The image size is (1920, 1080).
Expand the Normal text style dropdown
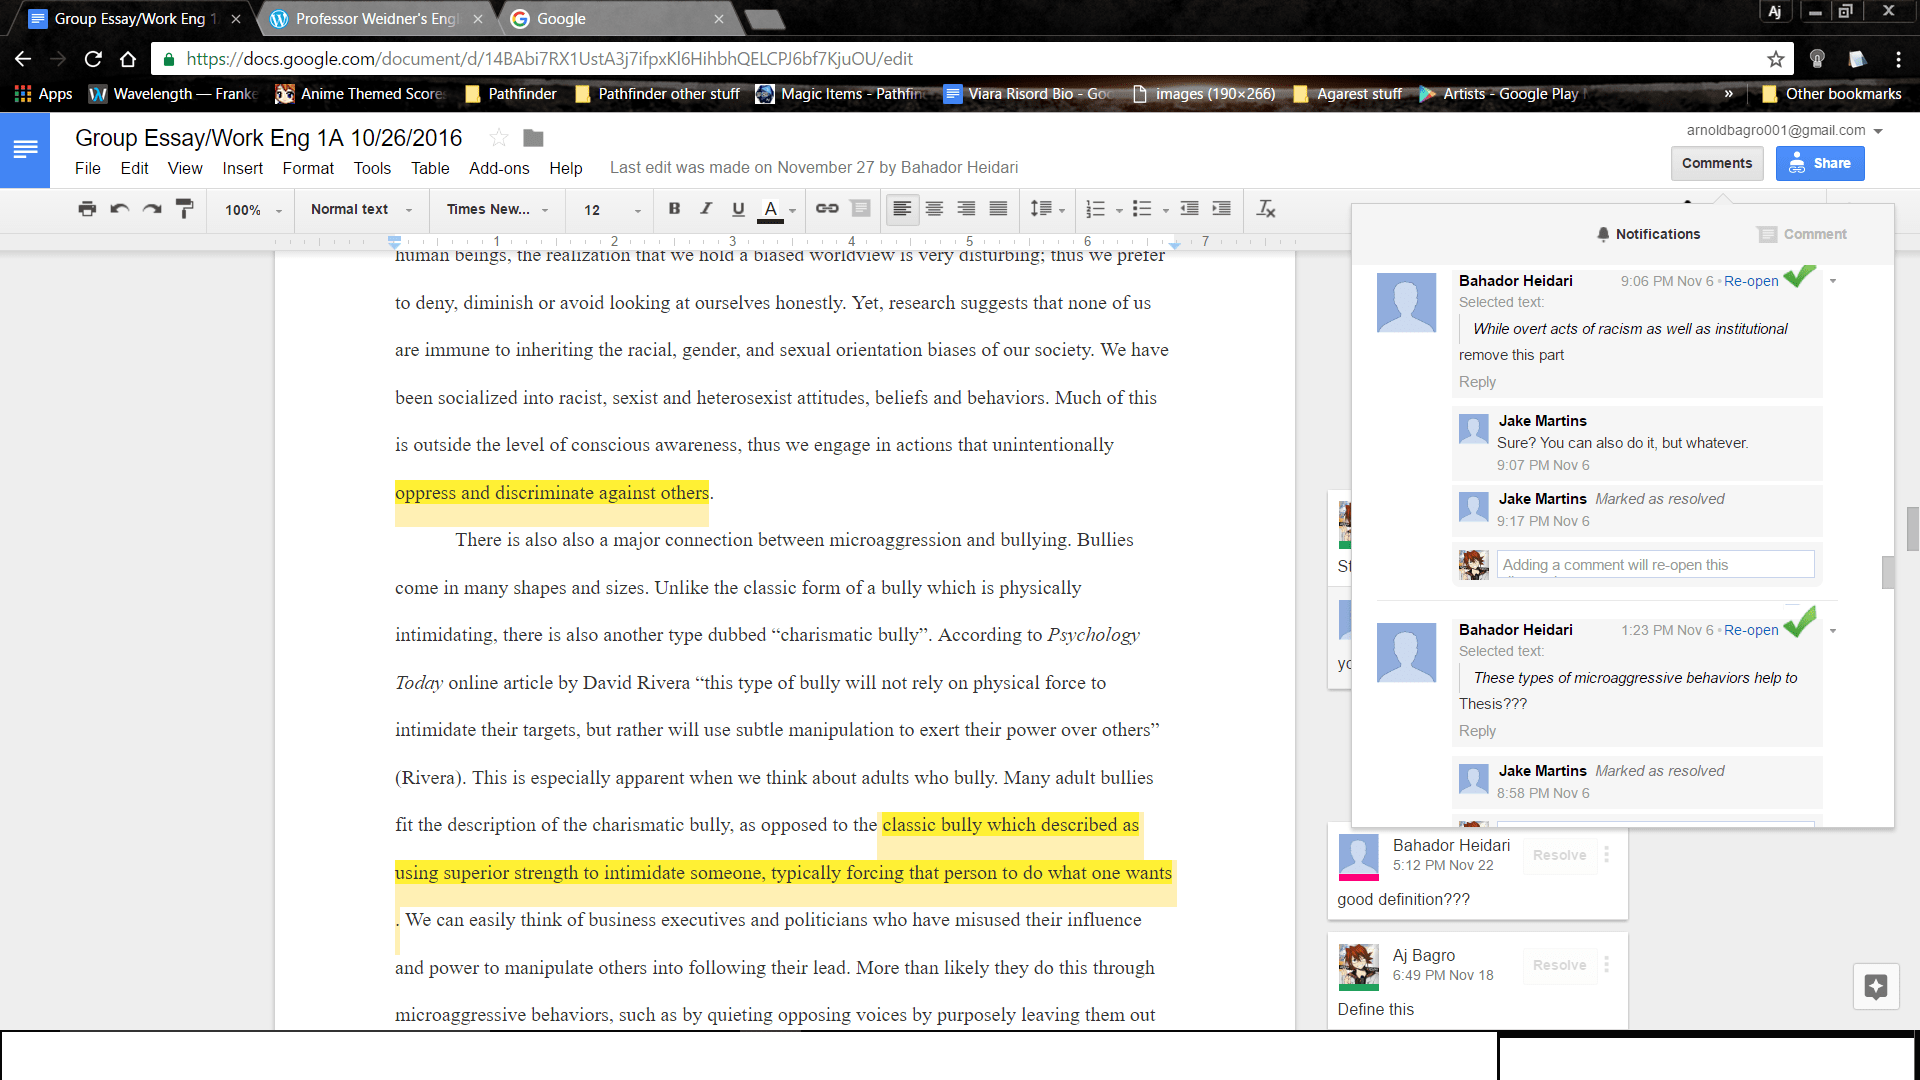point(361,209)
